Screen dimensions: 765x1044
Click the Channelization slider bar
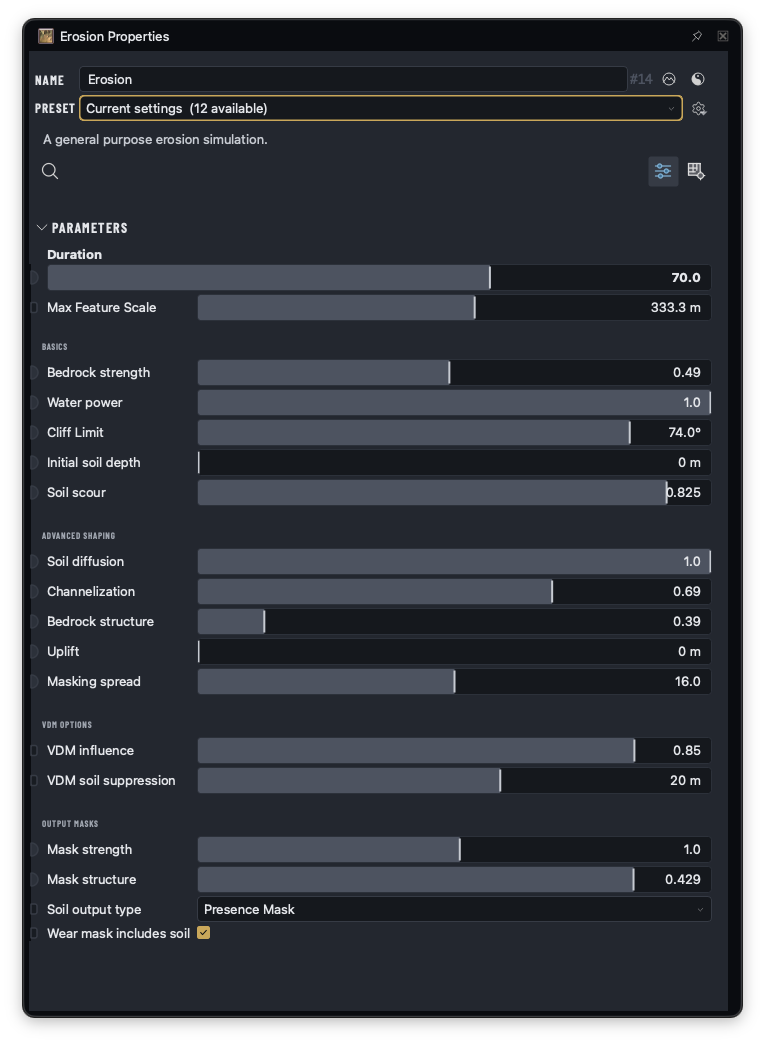454,592
